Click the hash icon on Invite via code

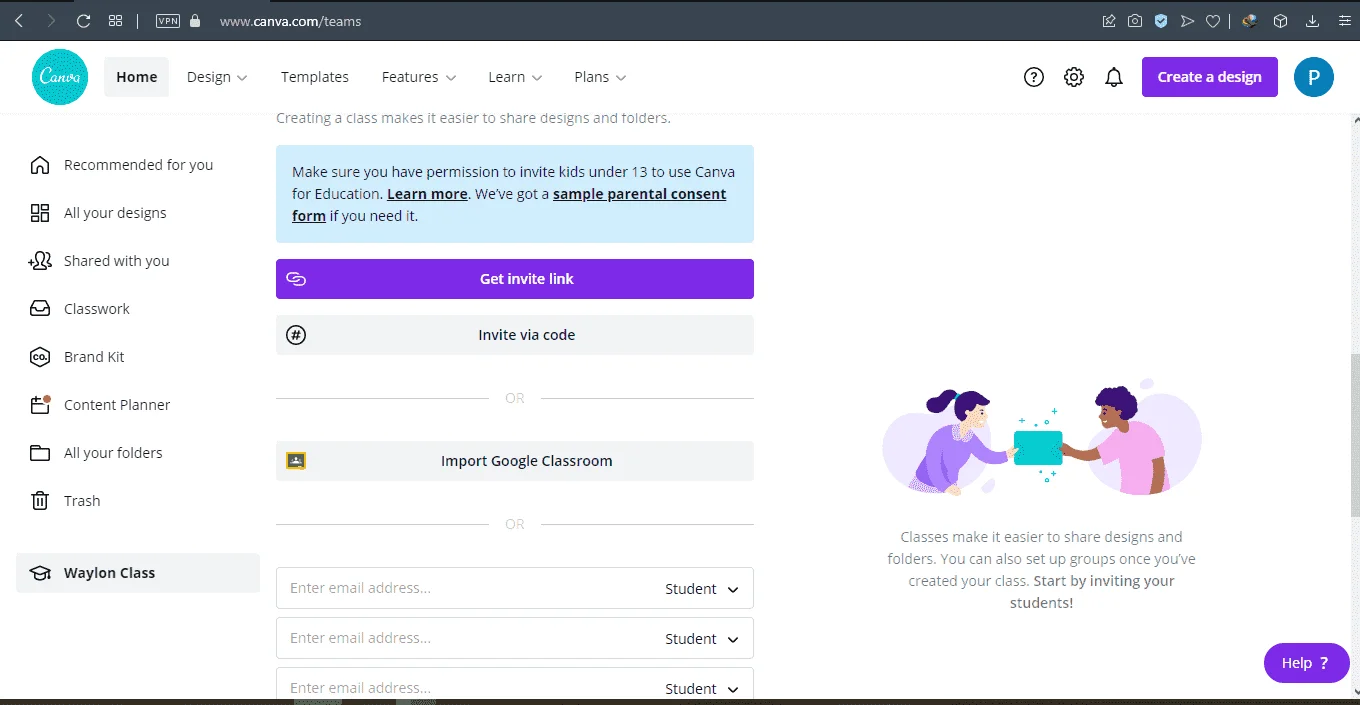296,335
